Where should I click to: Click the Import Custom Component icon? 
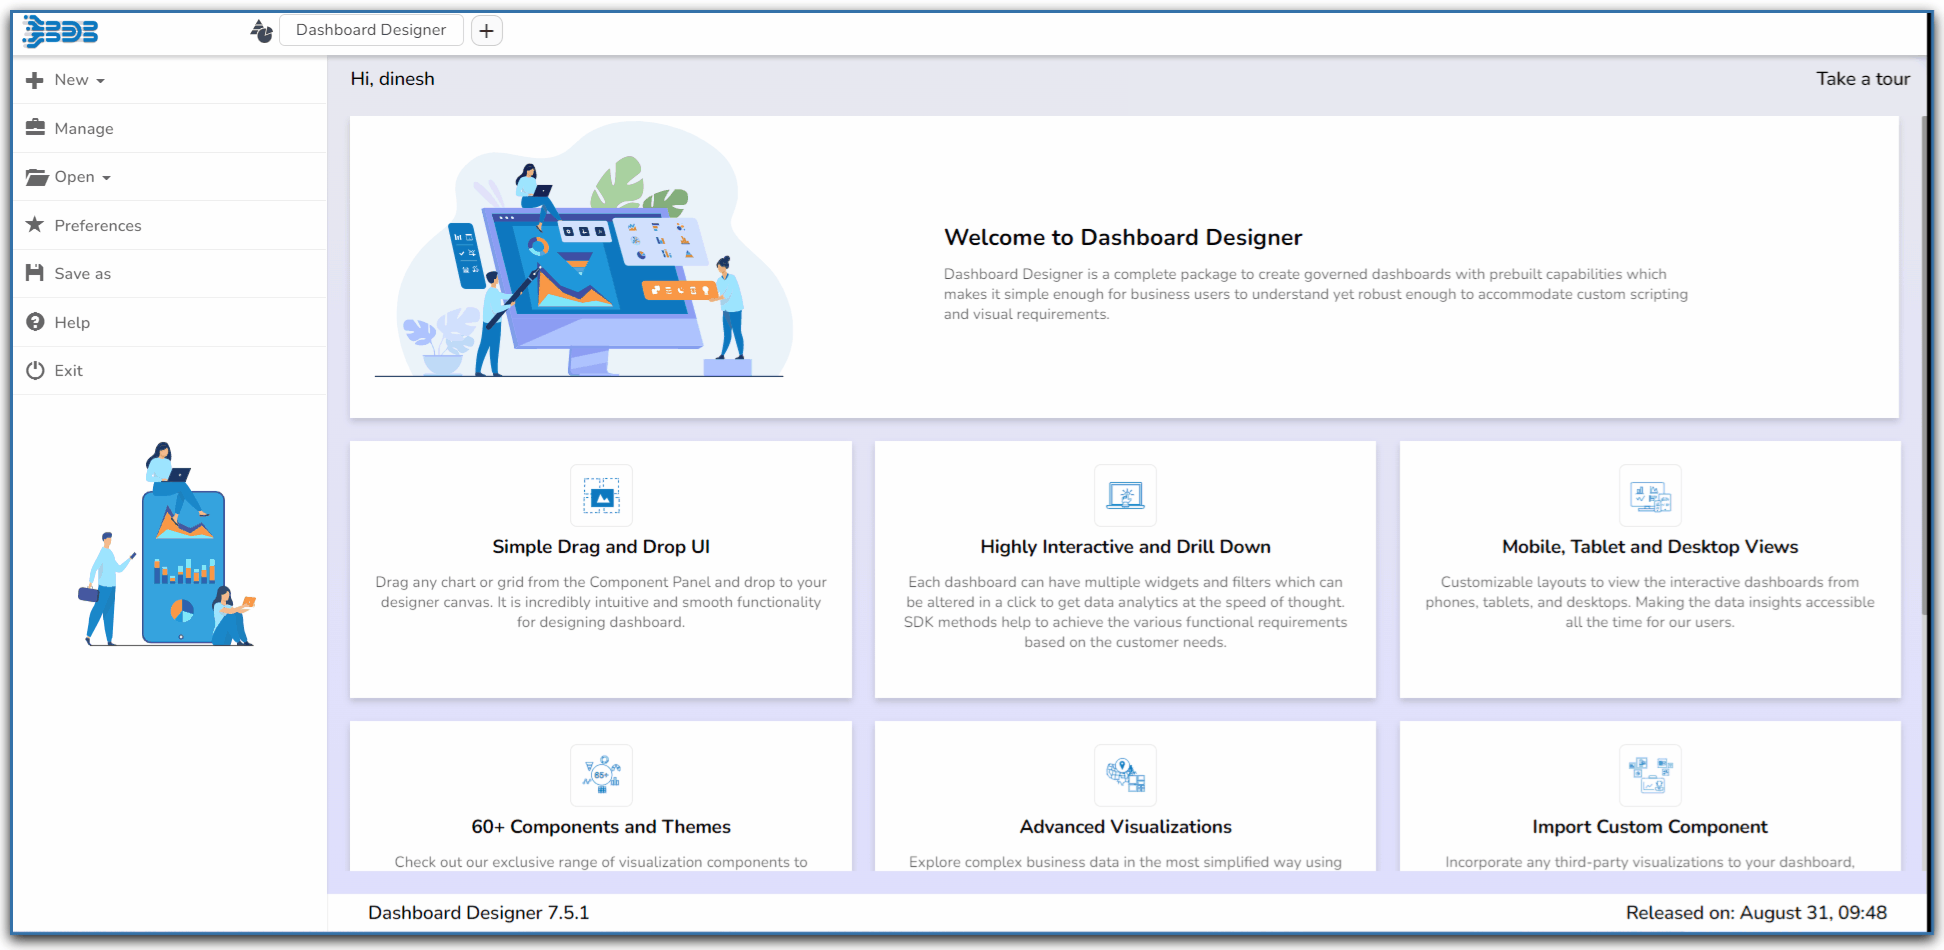point(1650,775)
